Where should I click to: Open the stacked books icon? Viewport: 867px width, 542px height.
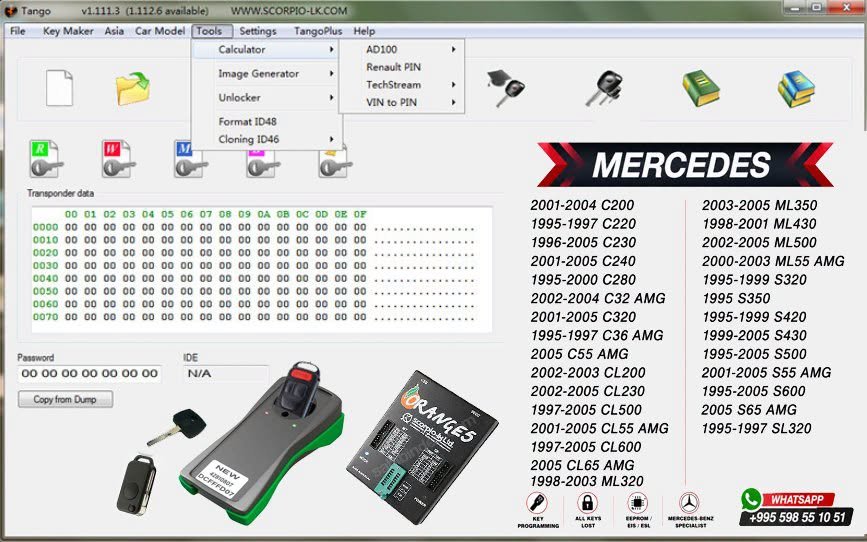pyautogui.click(x=796, y=88)
